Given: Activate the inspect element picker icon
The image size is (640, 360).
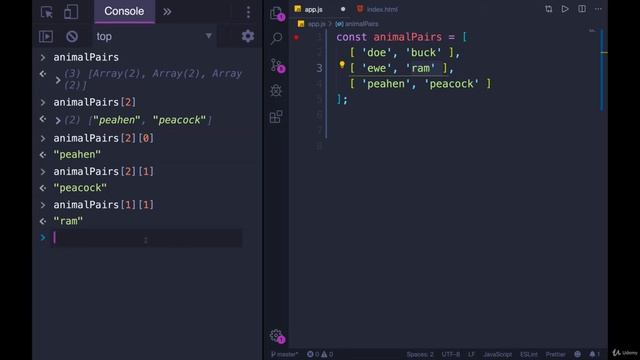Looking at the screenshot, I should tap(47, 12).
